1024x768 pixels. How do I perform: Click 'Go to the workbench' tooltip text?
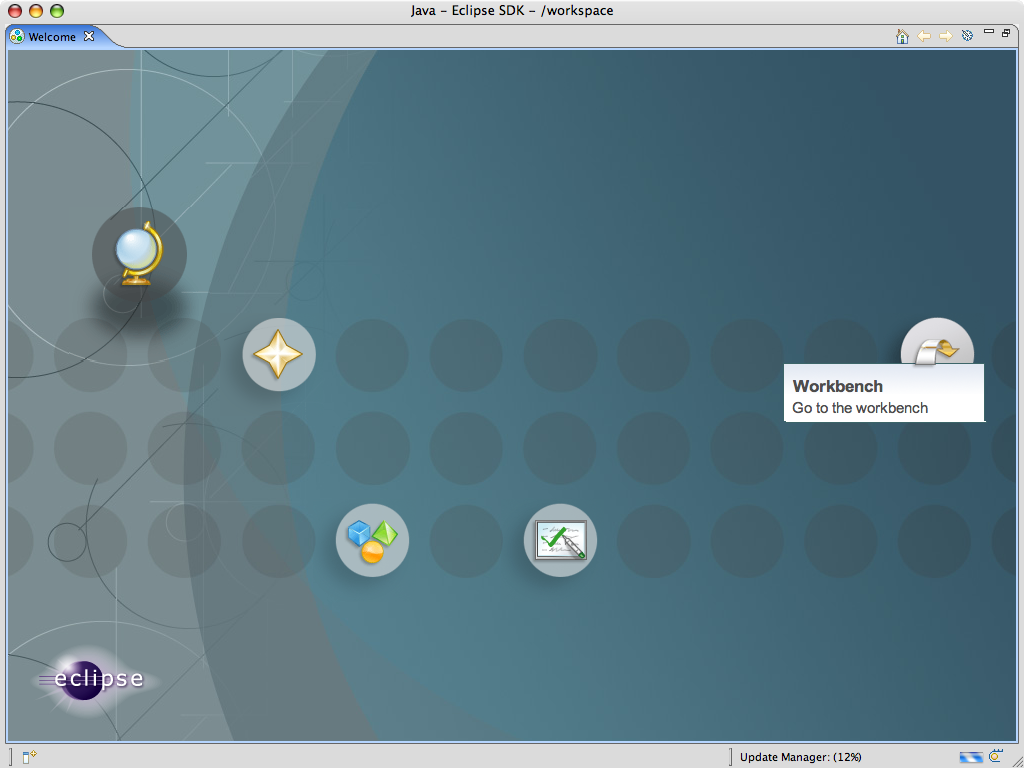859,408
